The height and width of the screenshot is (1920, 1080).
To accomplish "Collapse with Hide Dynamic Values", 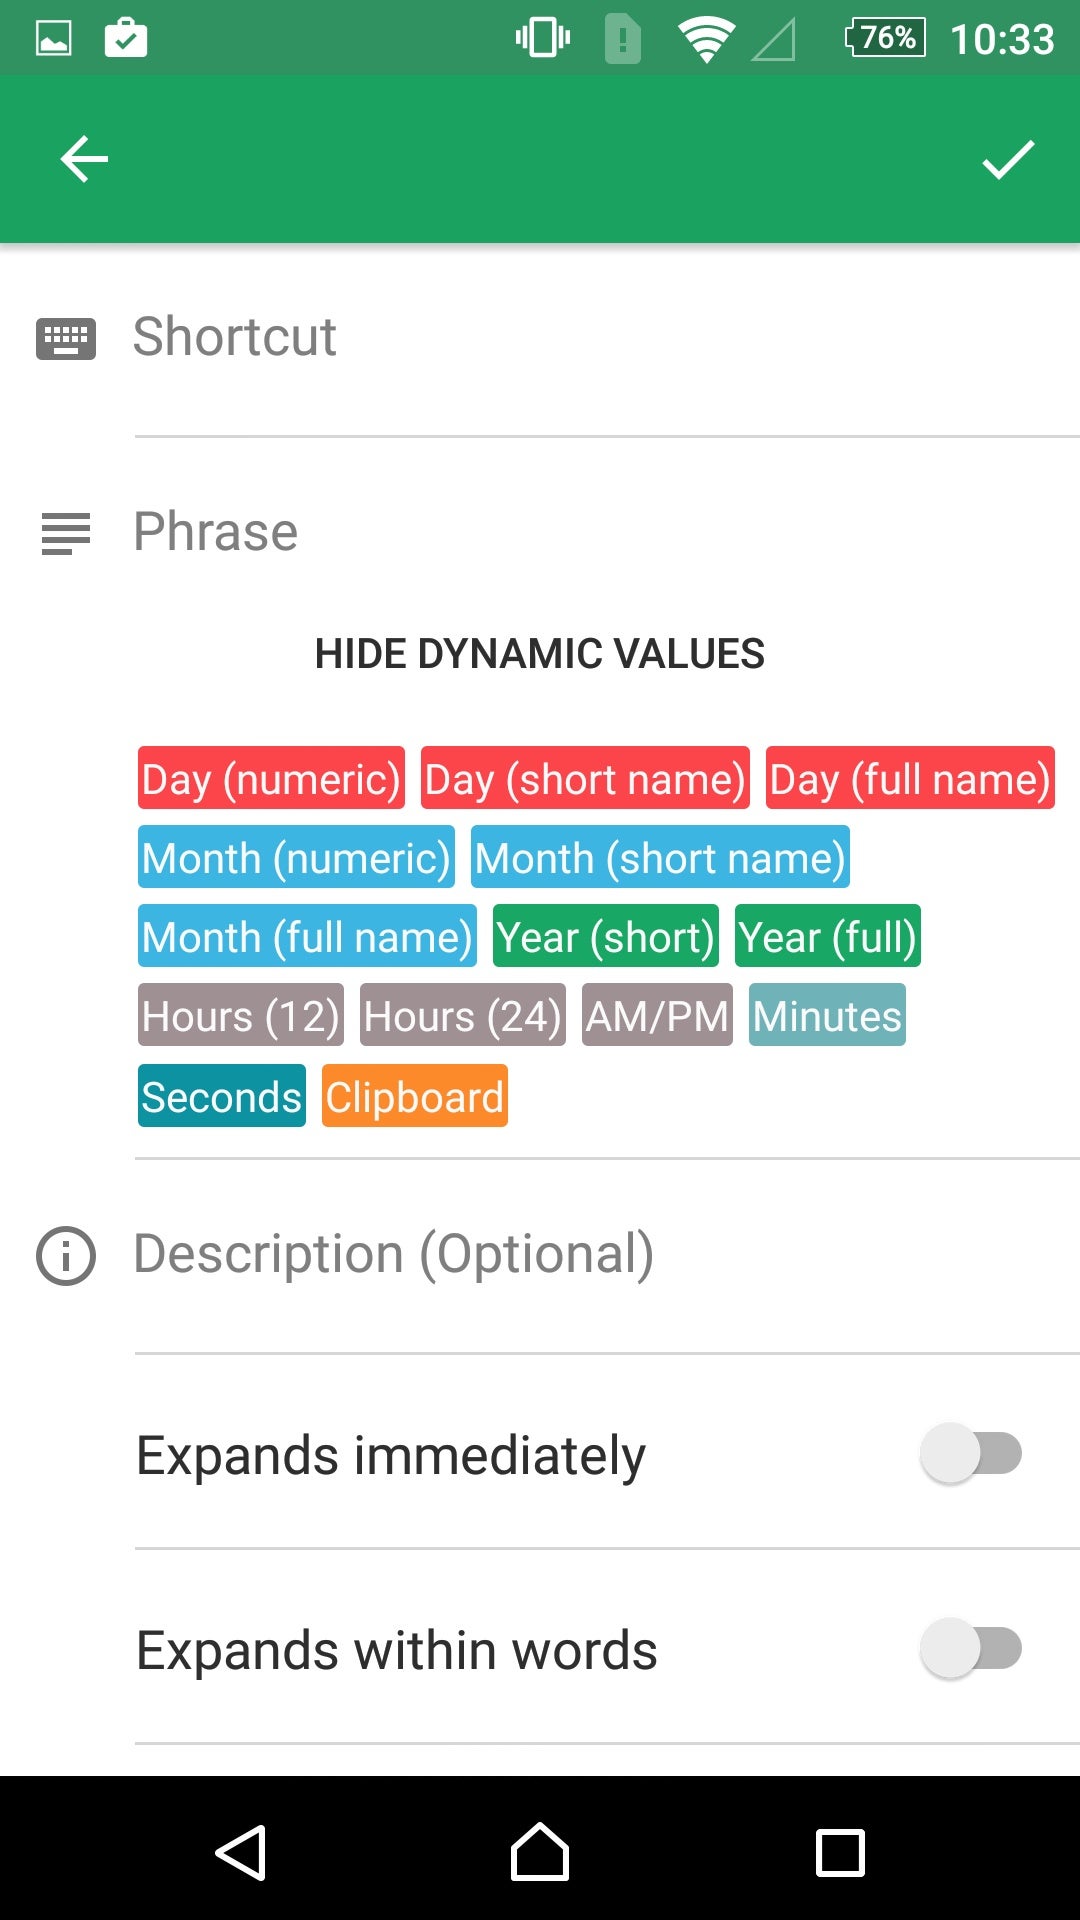I will point(540,654).
